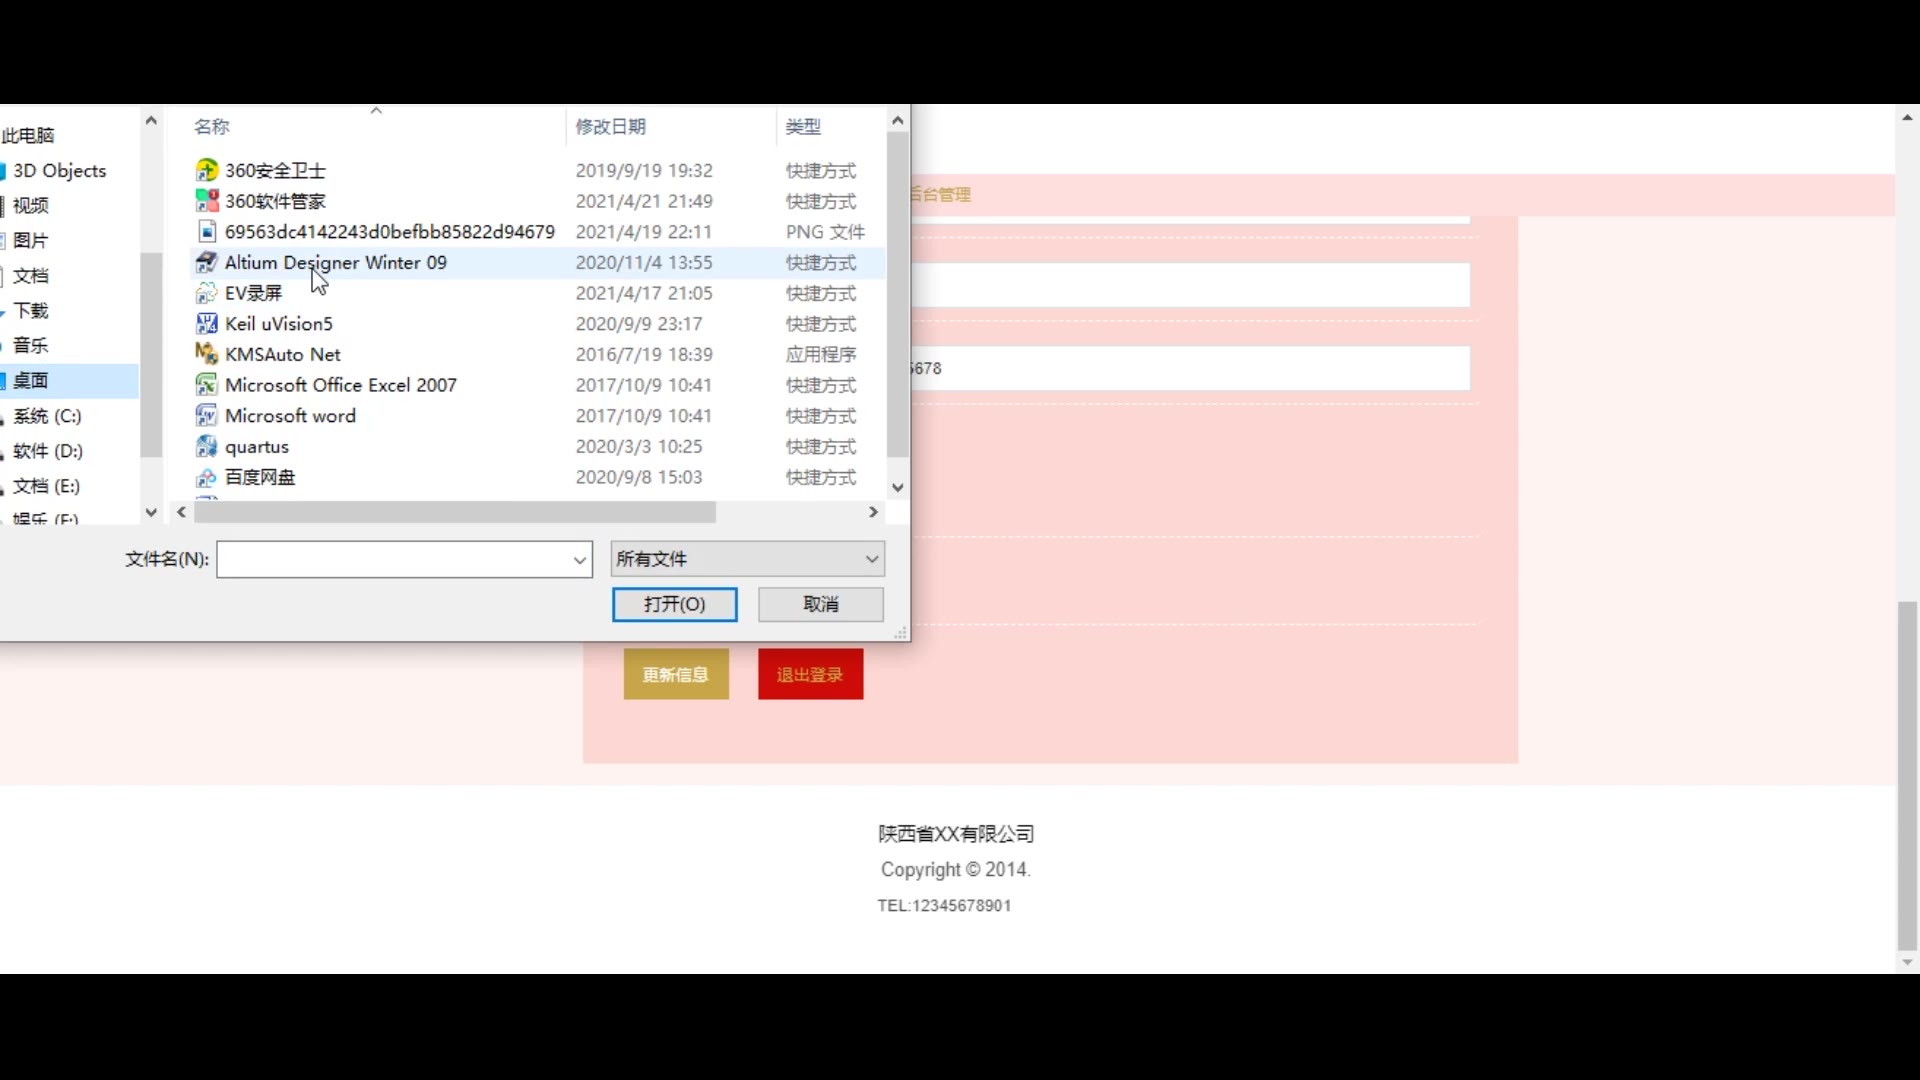The width and height of the screenshot is (1920, 1080).
Task: Click the date 2016/7/19 18:39
Action: coord(644,355)
